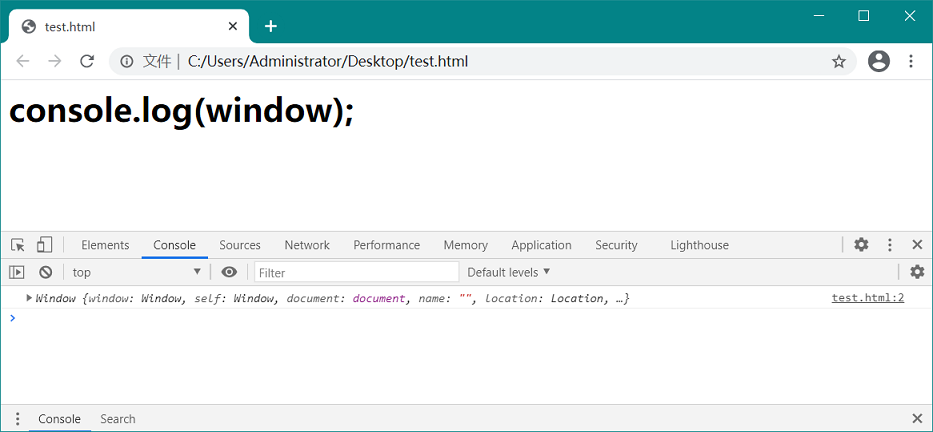Viewport: 933px width, 432px height.
Task: Click the console Filter input field
Action: tap(357, 273)
